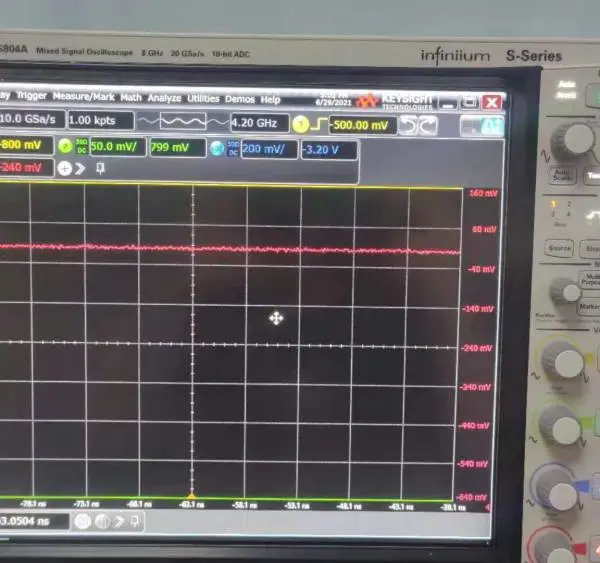600x563 pixels.
Task: Click the yellow trigger source circle icon
Action: coord(300,124)
